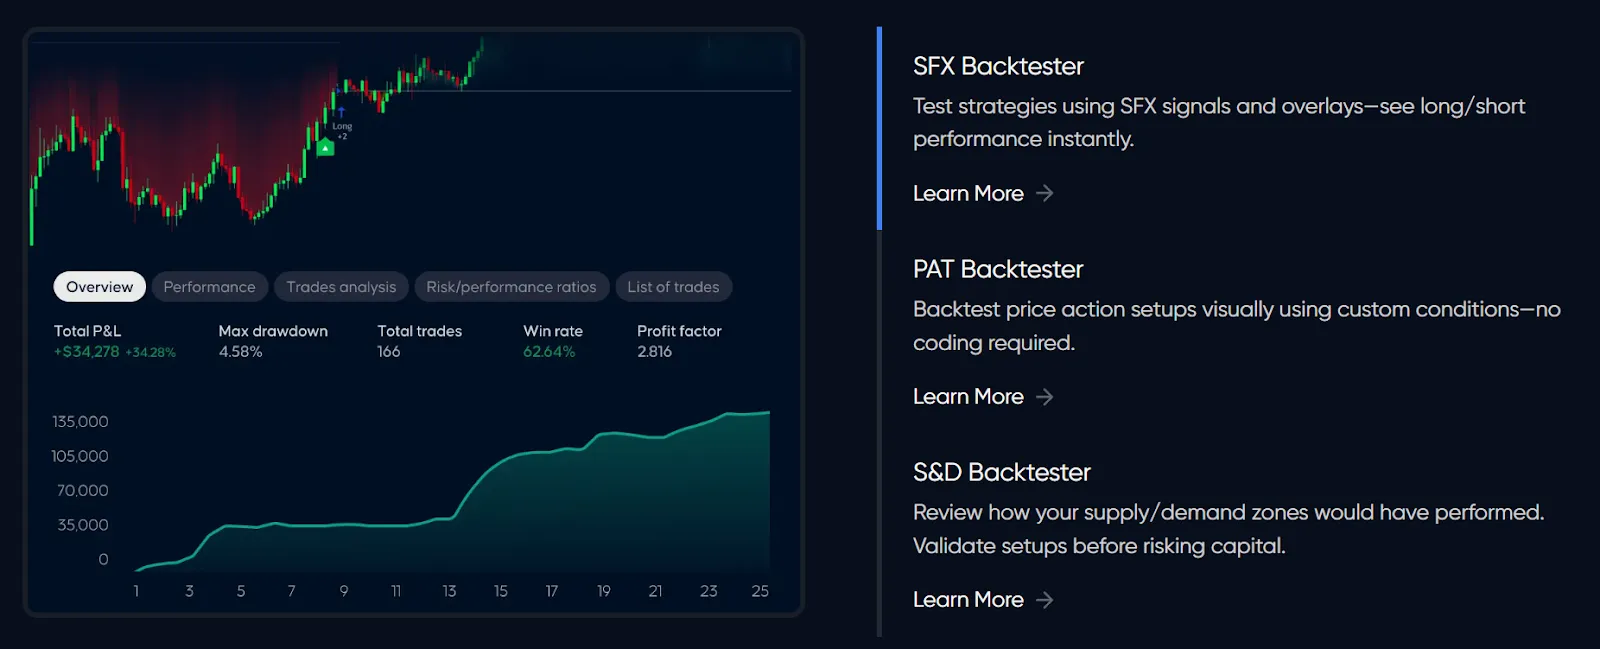Click the 70,000 y-axis label
Image resolution: width=1600 pixels, height=649 pixels.
[82, 491]
